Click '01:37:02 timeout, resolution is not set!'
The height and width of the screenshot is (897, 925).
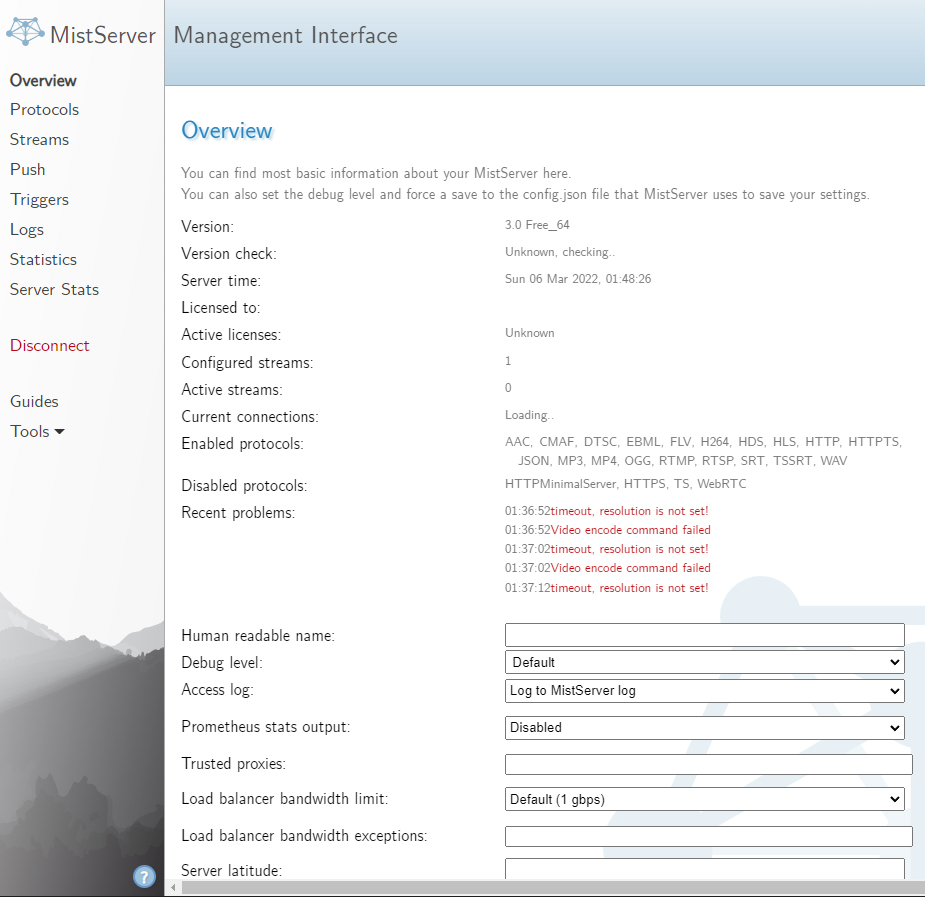tap(606, 548)
